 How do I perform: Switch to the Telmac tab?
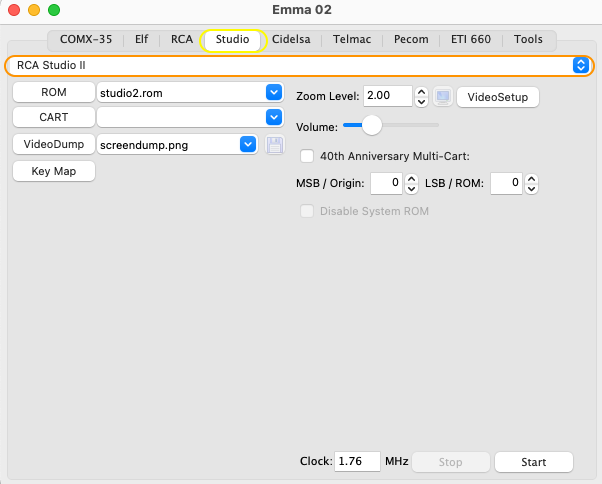coord(352,40)
